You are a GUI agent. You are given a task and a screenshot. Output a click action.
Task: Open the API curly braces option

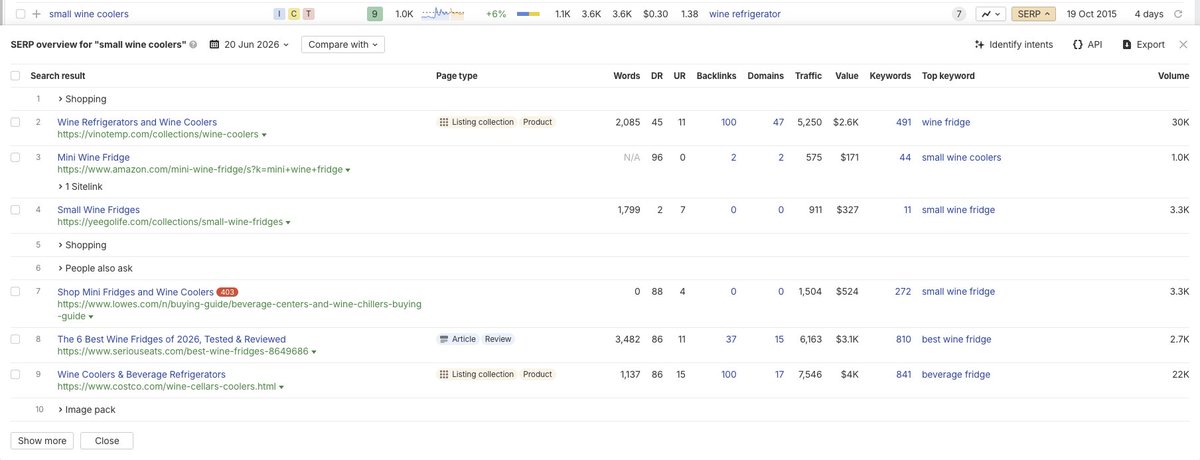[1078, 45]
